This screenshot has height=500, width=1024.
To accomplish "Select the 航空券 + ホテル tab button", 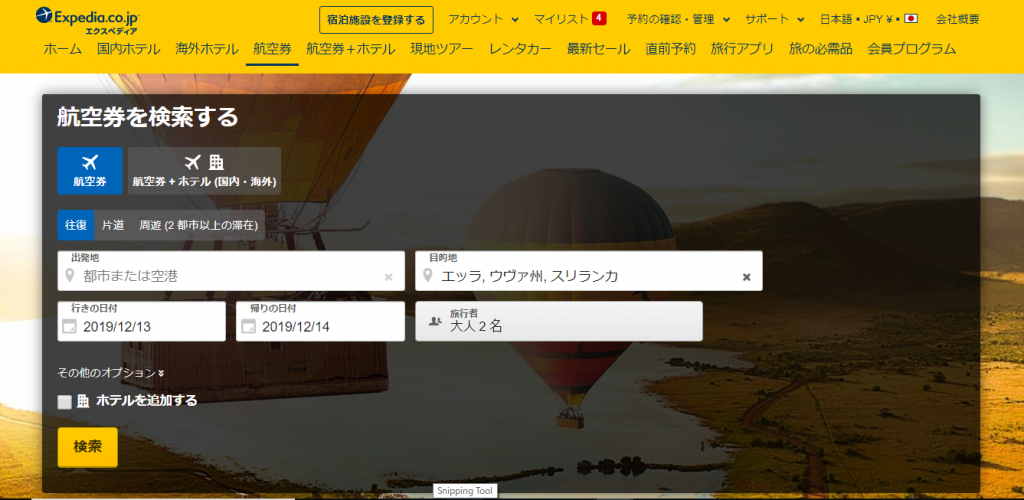I will pos(204,170).
